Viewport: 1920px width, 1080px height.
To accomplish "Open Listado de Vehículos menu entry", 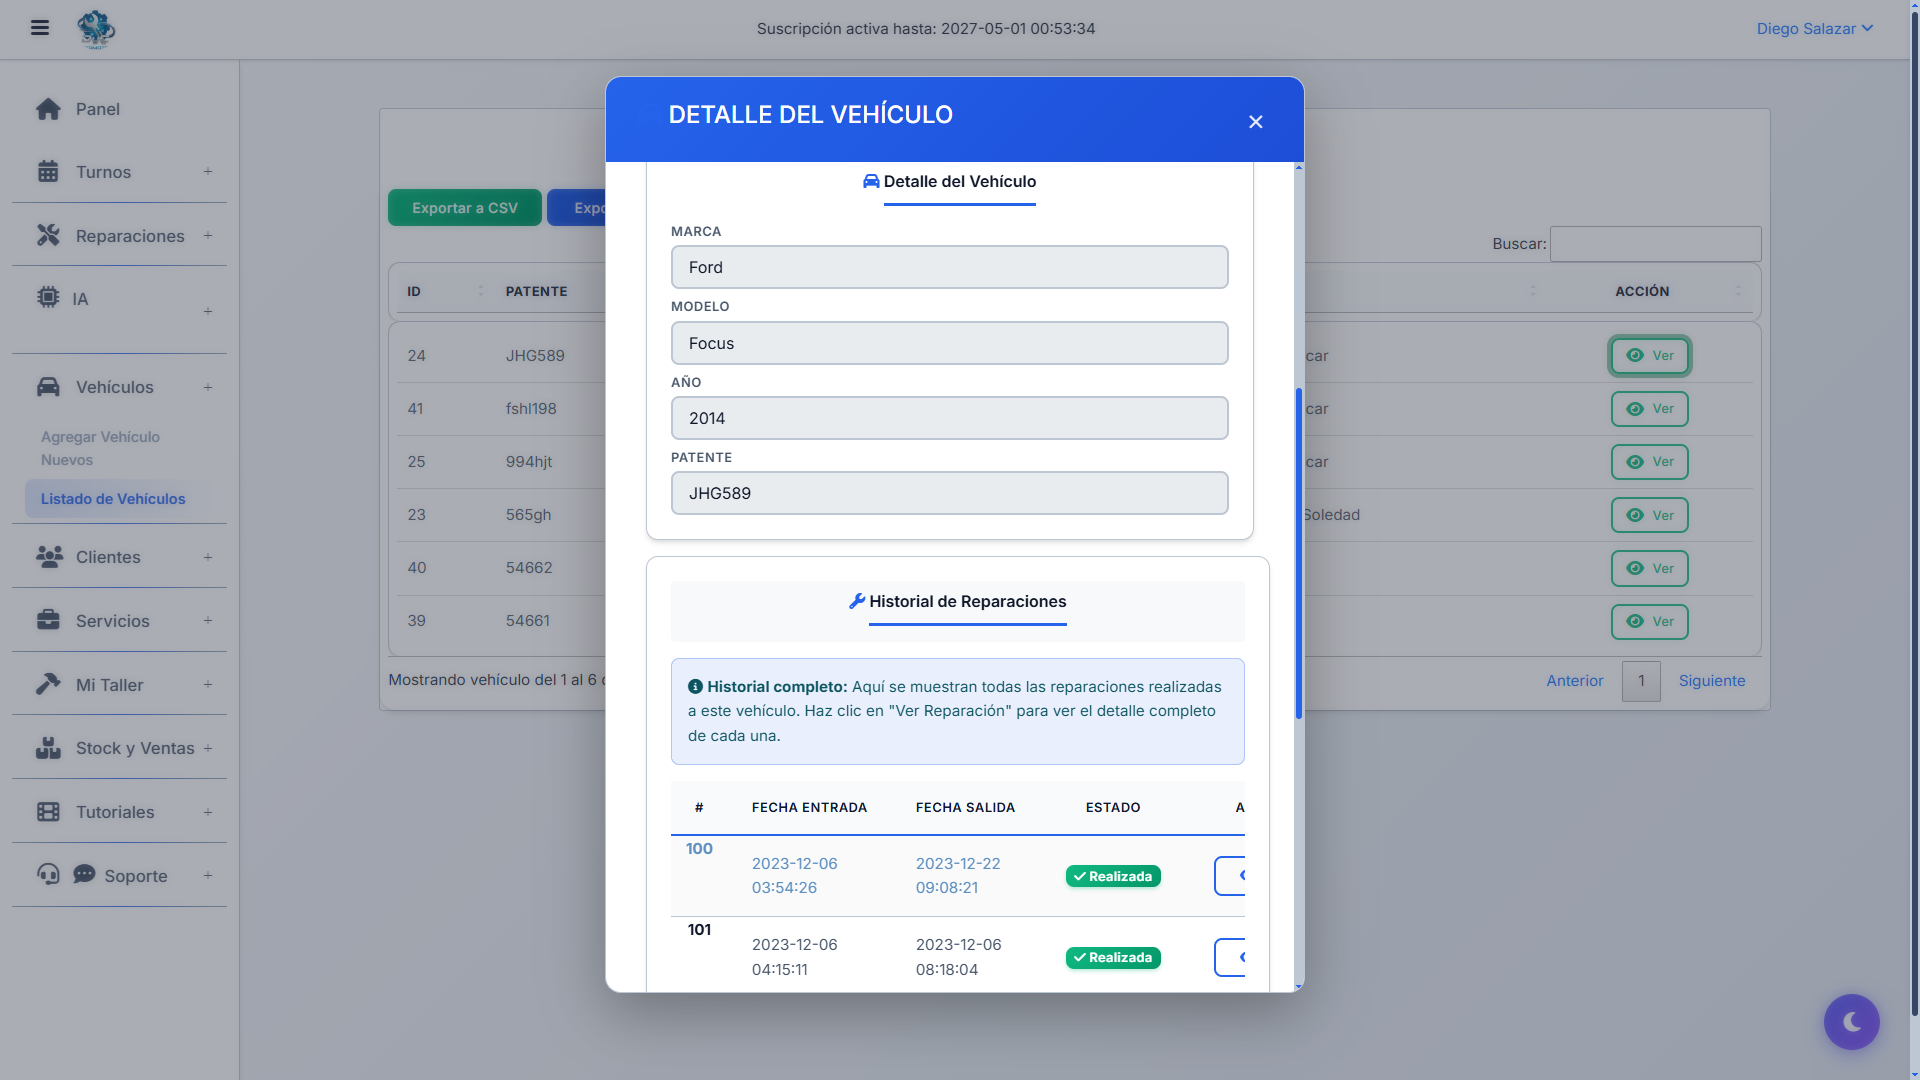I will click(113, 498).
